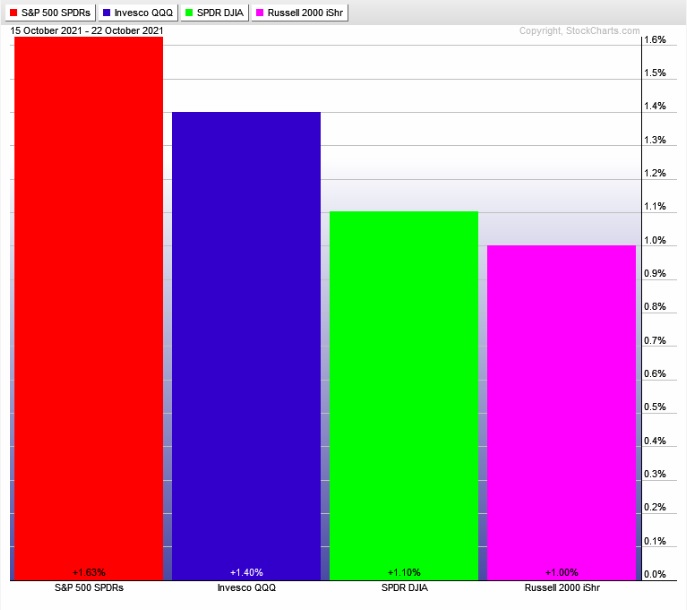Click the blue Invesco QQQ legend swatch
This screenshot has height=610, width=687.
click(106, 13)
